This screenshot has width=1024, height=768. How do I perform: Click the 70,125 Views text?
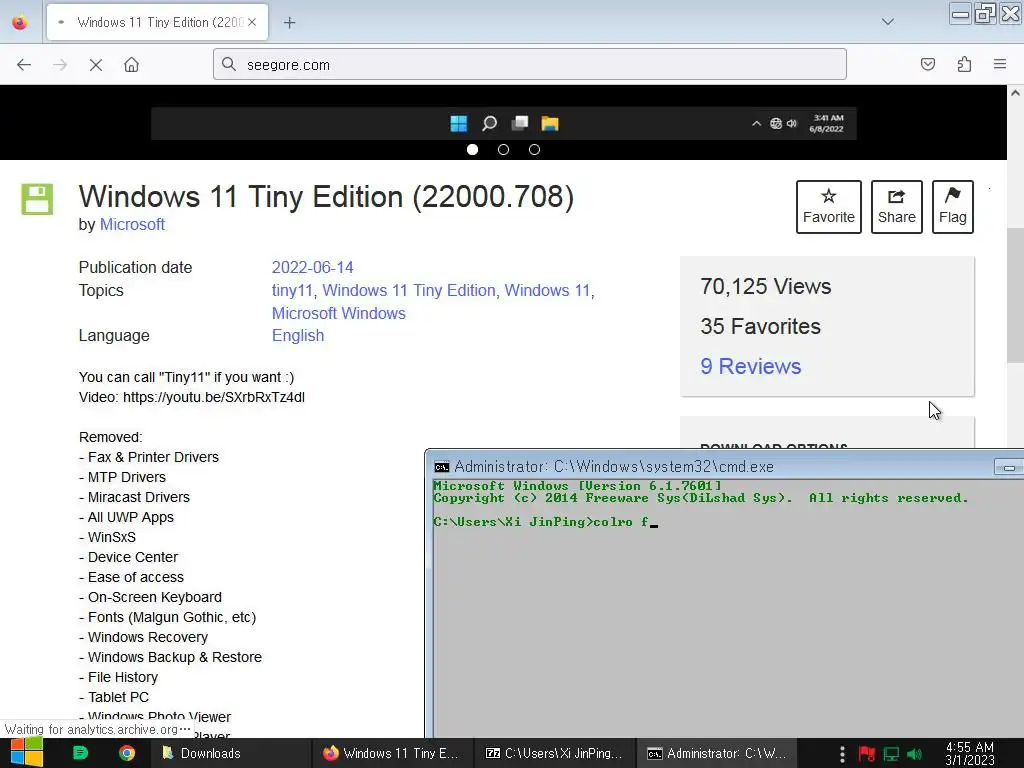pos(765,287)
